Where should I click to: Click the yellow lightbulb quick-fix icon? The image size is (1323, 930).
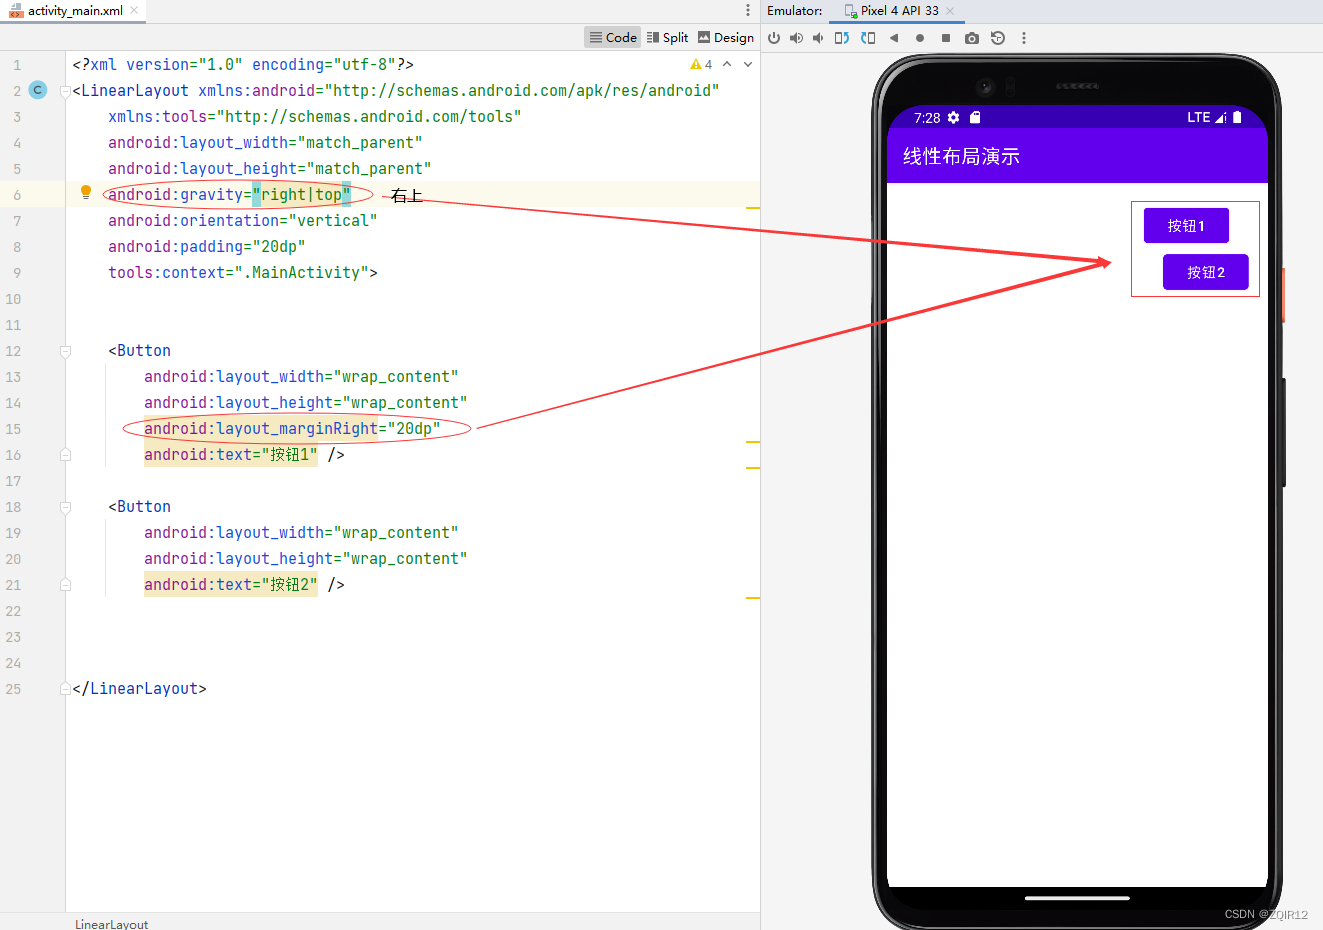point(86,193)
